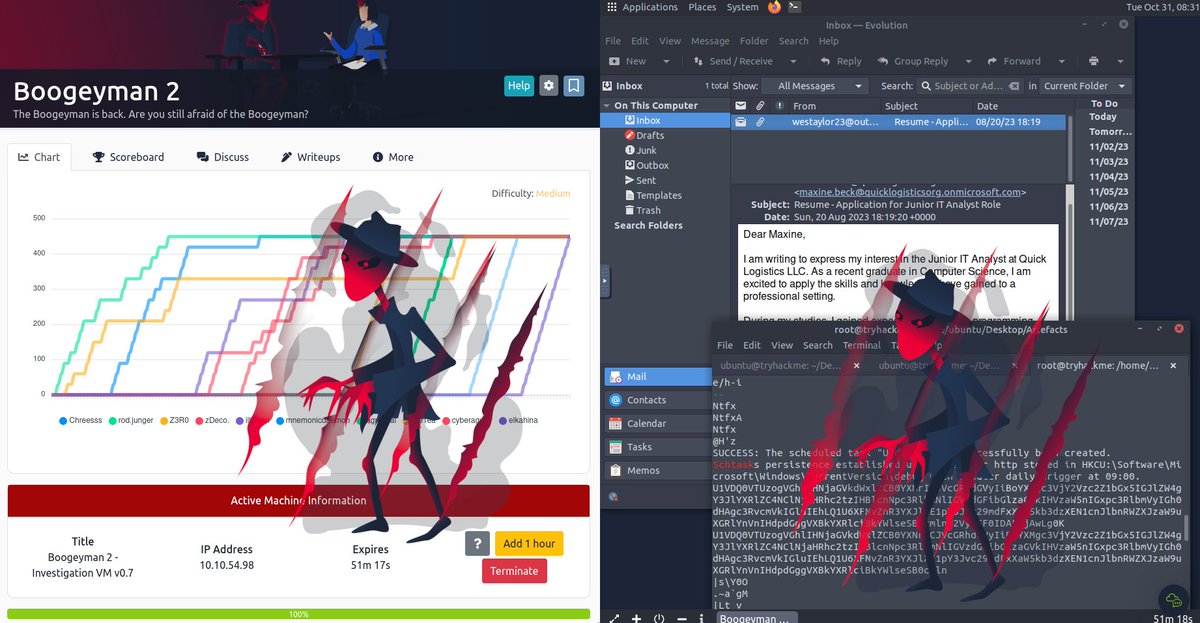
Task: Open the Writeups tab
Action: (x=311, y=157)
